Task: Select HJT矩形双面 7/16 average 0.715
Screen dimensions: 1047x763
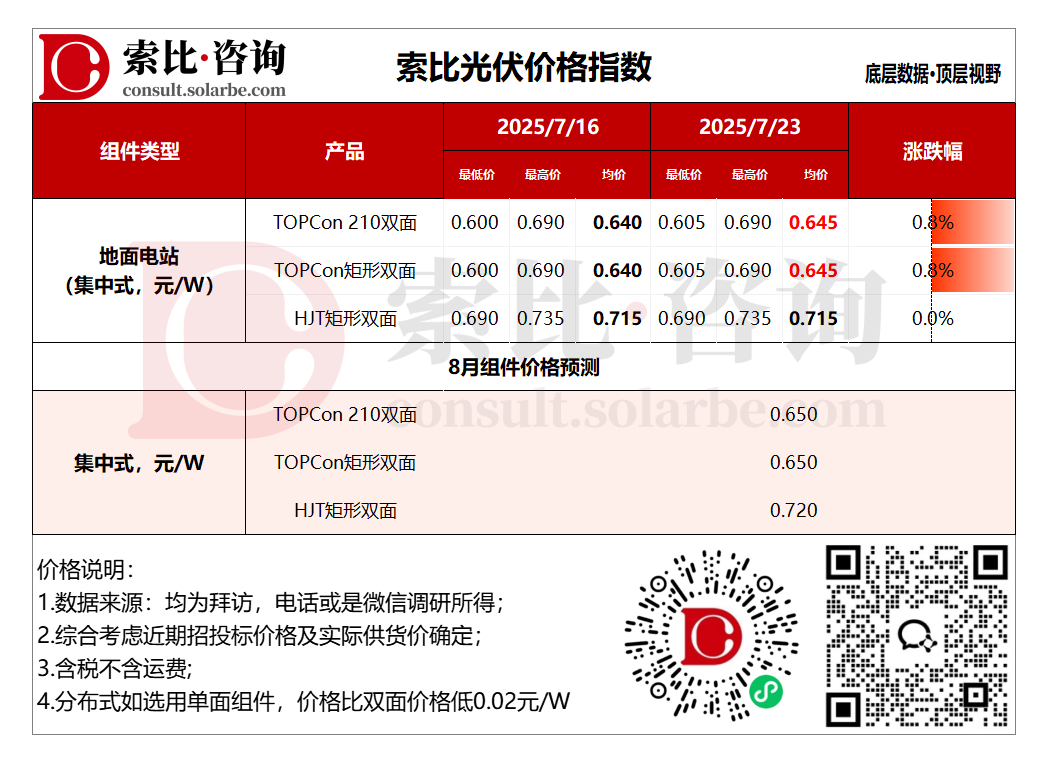Action: point(617,318)
